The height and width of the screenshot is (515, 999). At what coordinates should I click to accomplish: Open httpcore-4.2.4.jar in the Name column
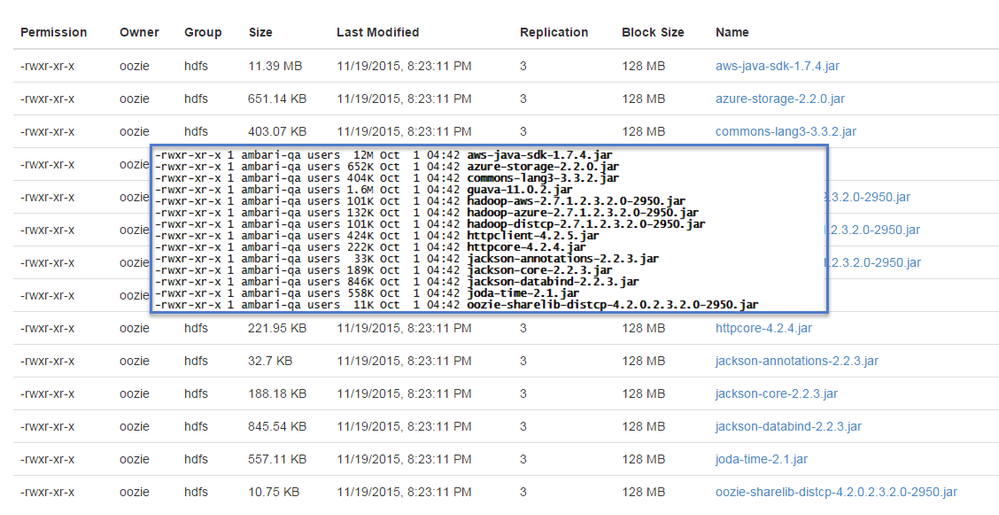click(763, 328)
